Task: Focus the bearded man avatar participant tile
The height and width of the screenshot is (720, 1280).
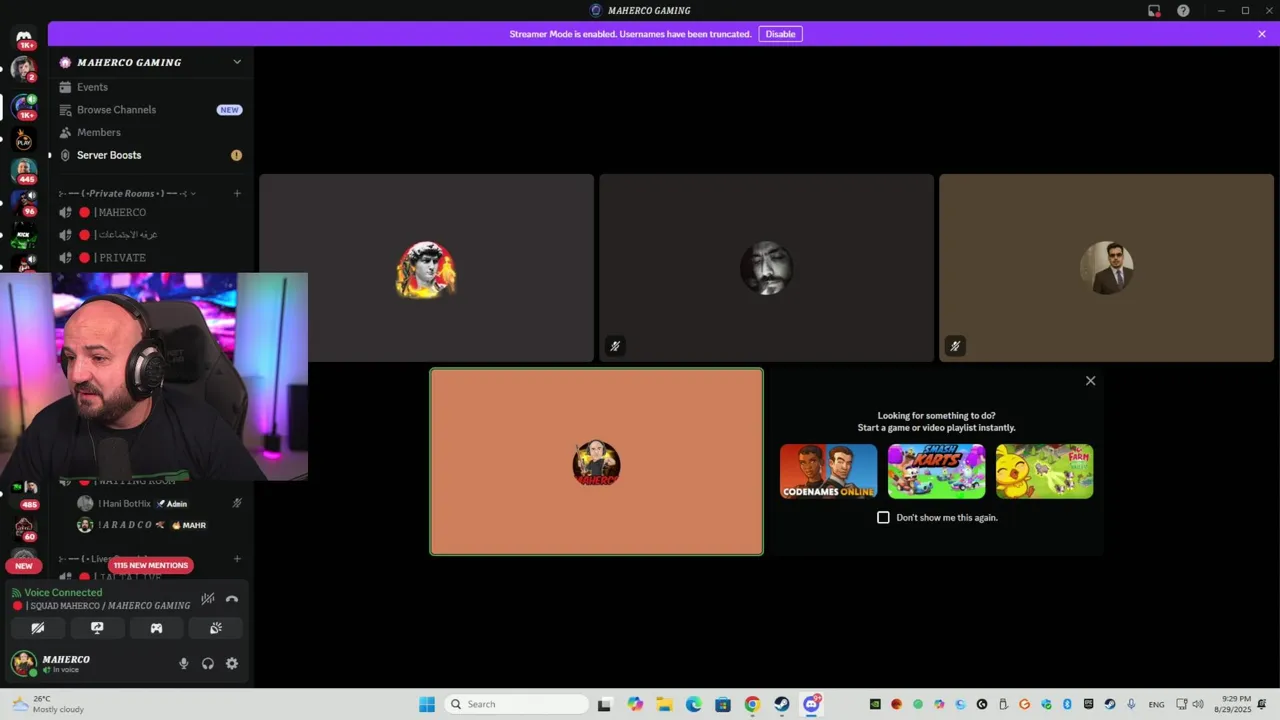Action: click(766, 268)
